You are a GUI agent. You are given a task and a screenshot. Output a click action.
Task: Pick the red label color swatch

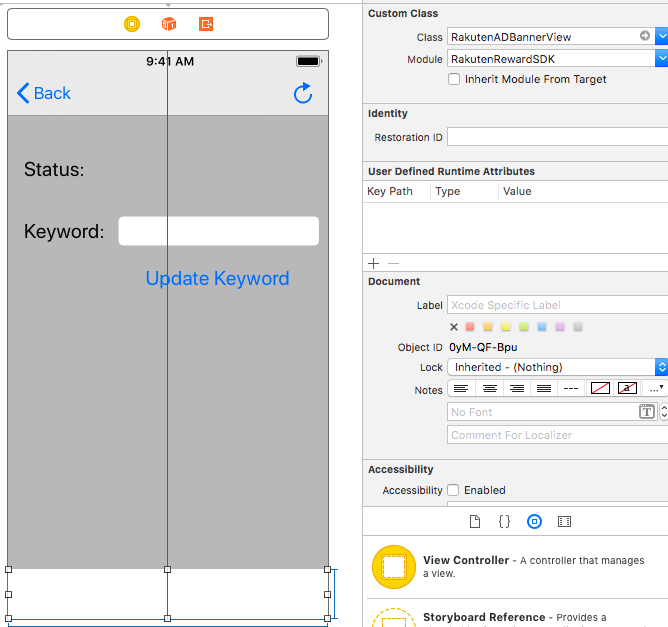[470, 327]
